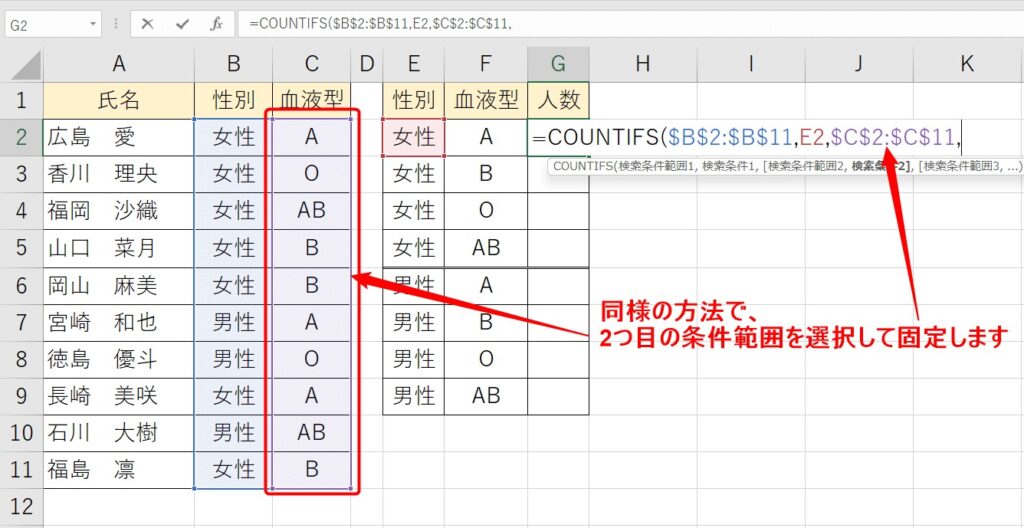This screenshot has width=1024, height=528.
Task: Cancel the formula entry with the X icon
Action: click(x=148, y=23)
